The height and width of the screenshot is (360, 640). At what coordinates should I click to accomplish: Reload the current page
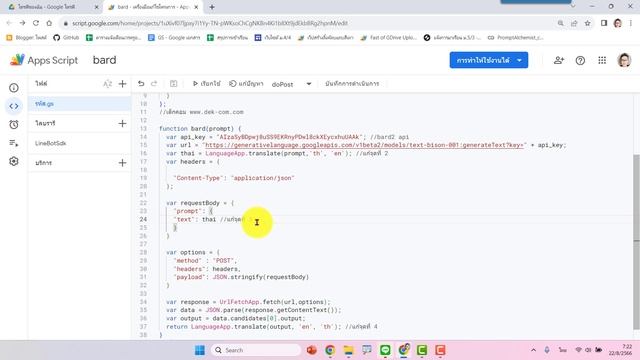tap(36, 23)
